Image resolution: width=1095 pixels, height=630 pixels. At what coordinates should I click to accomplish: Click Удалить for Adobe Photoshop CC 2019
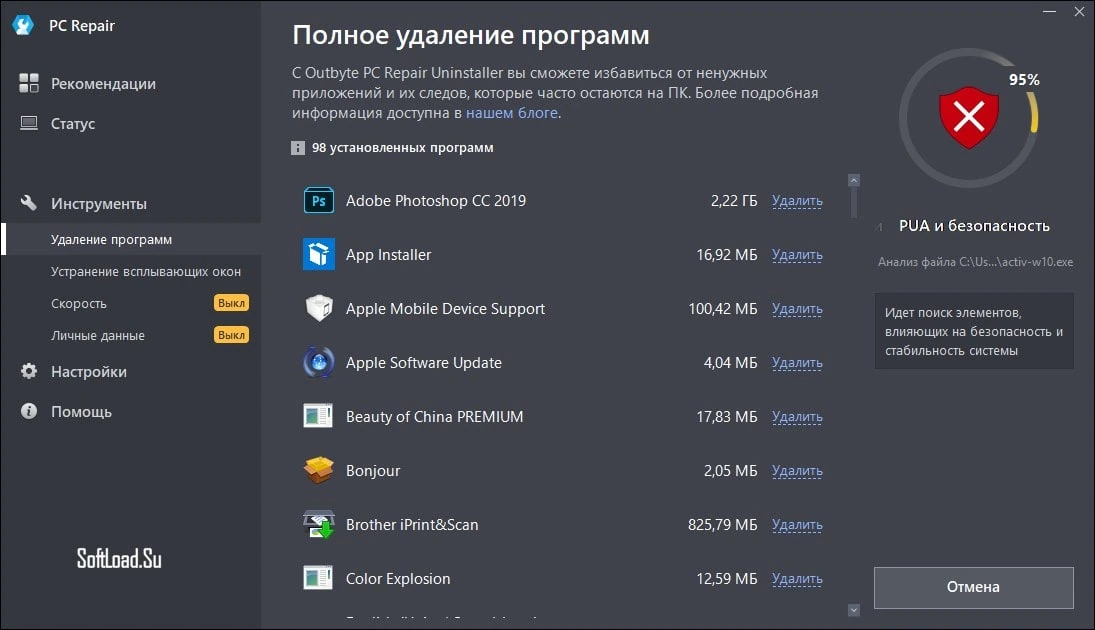pyautogui.click(x=797, y=201)
